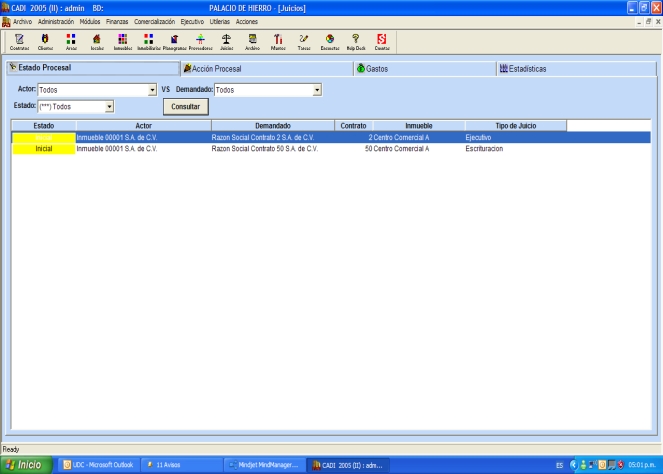663x474 pixels.
Task: Open the Encuestas toolbar icon
Action: tap(330, 41)
